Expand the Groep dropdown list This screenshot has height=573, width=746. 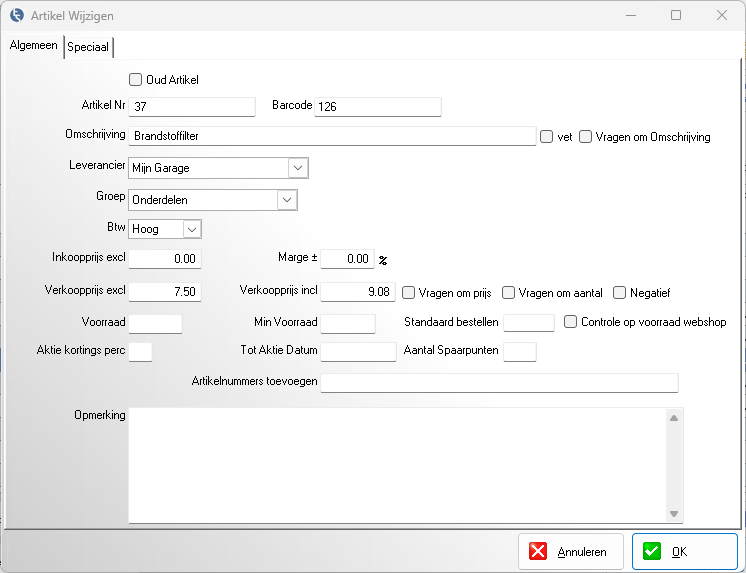287,200
